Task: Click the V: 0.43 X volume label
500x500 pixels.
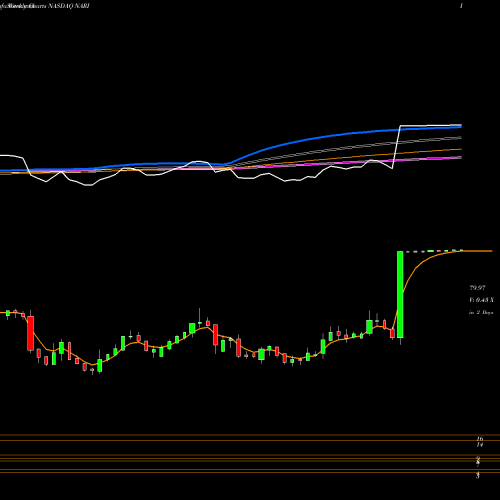Action: coord(481,300)
